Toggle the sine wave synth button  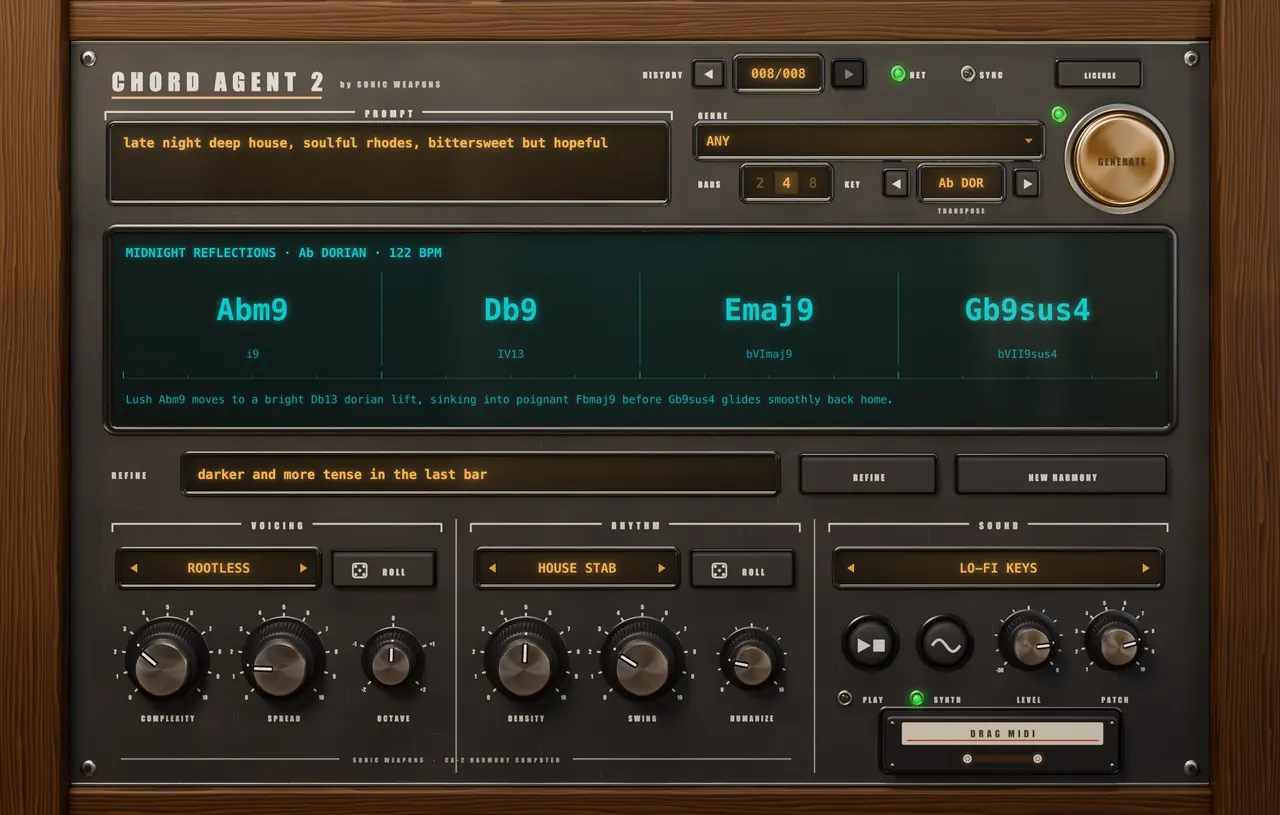tap(945, 643)
